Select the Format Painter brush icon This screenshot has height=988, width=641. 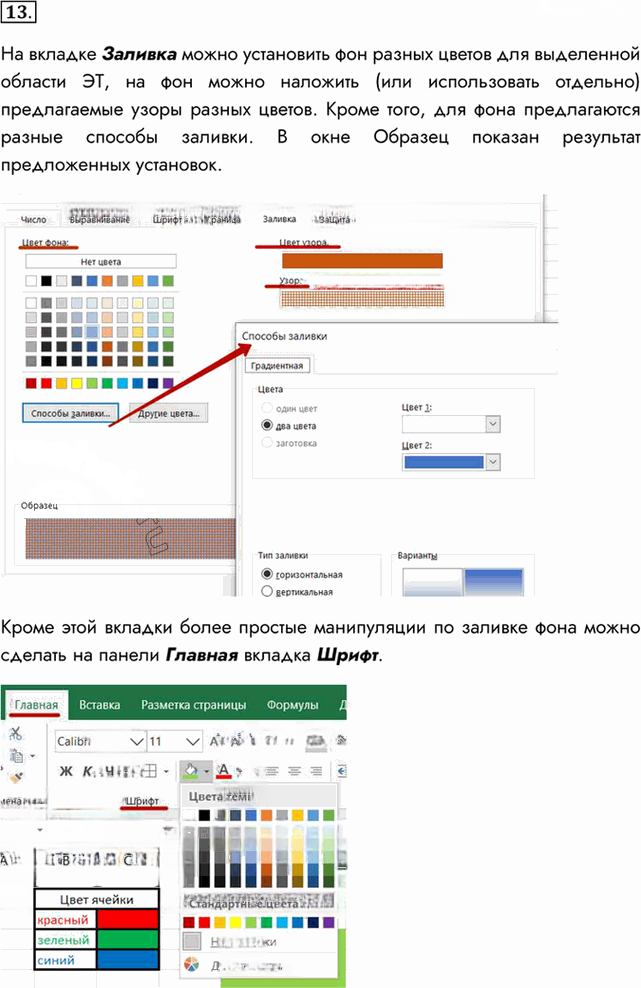[x=17, y=778]
